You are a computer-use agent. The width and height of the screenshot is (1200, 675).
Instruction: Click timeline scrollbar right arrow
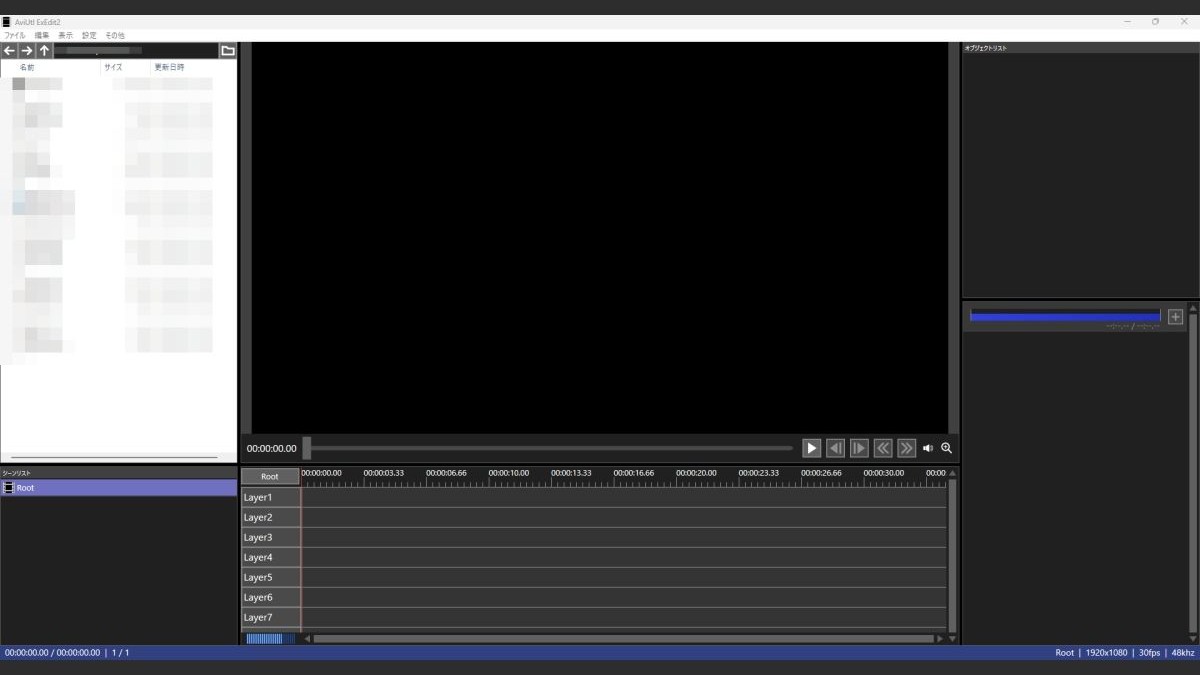939,638
